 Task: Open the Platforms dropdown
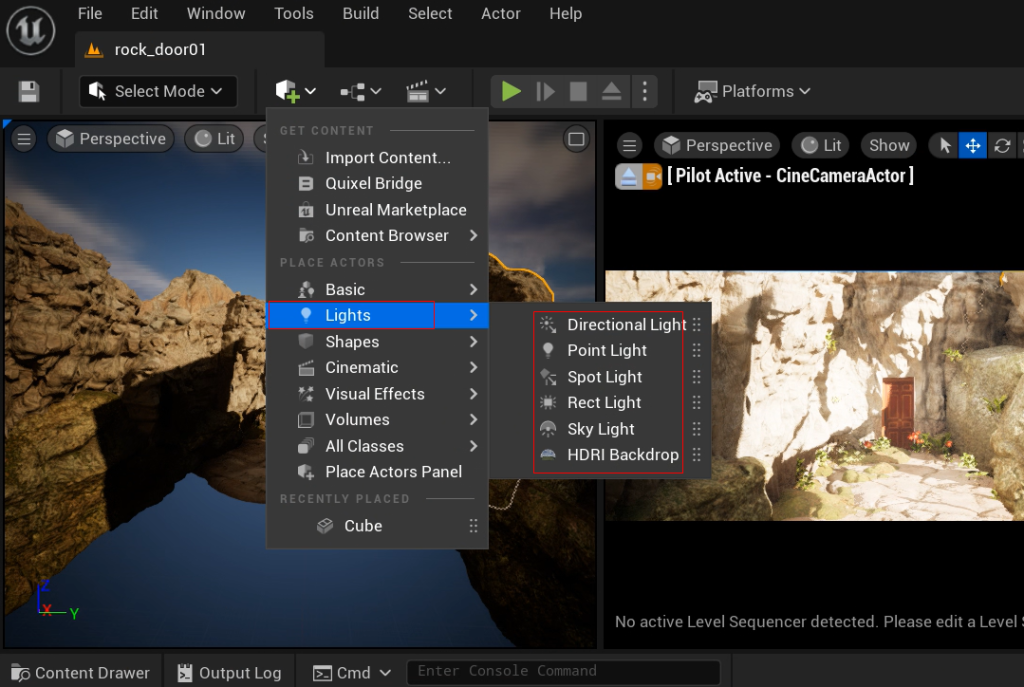(x=752, y=91)
